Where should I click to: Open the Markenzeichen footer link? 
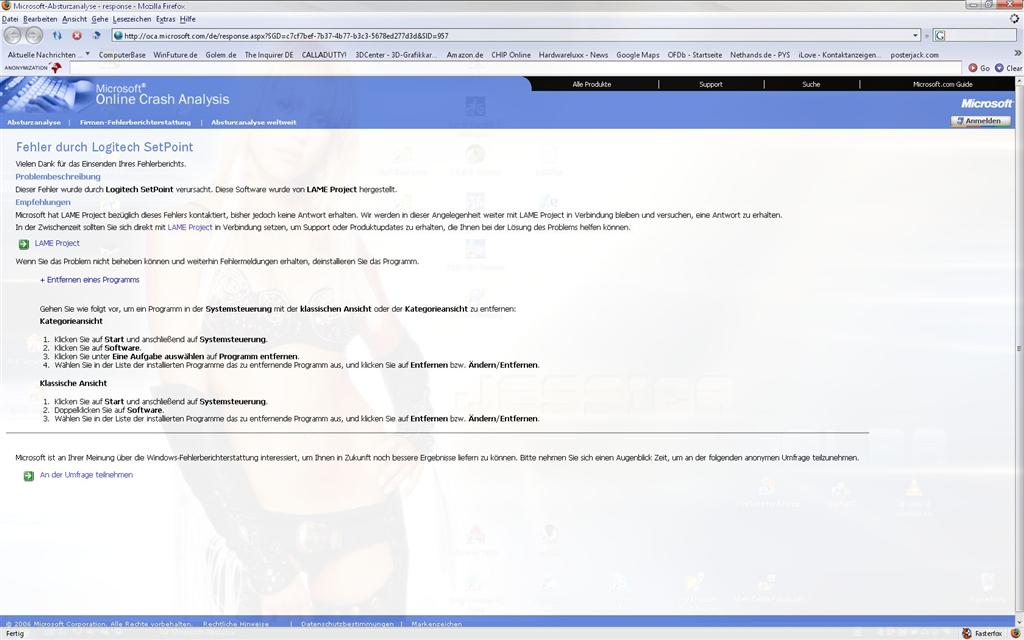coord(437,624)
